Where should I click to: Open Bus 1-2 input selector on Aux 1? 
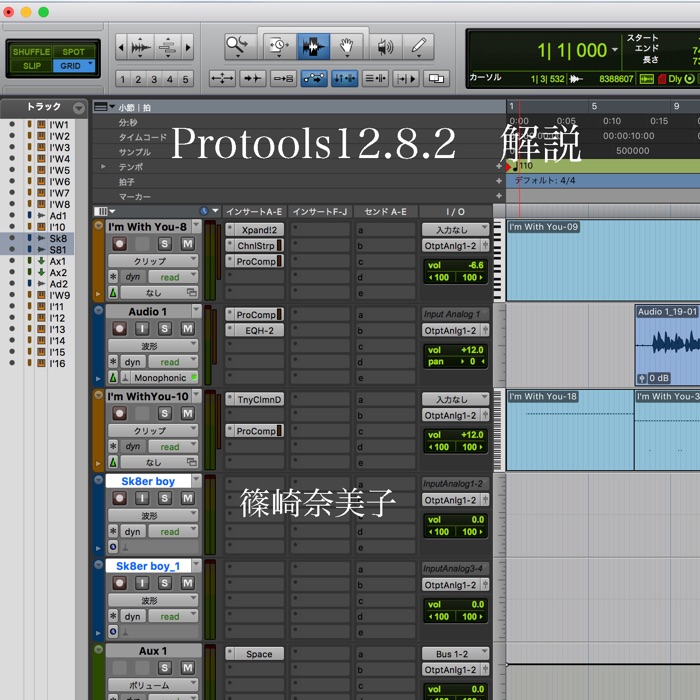tap(455, 654)
